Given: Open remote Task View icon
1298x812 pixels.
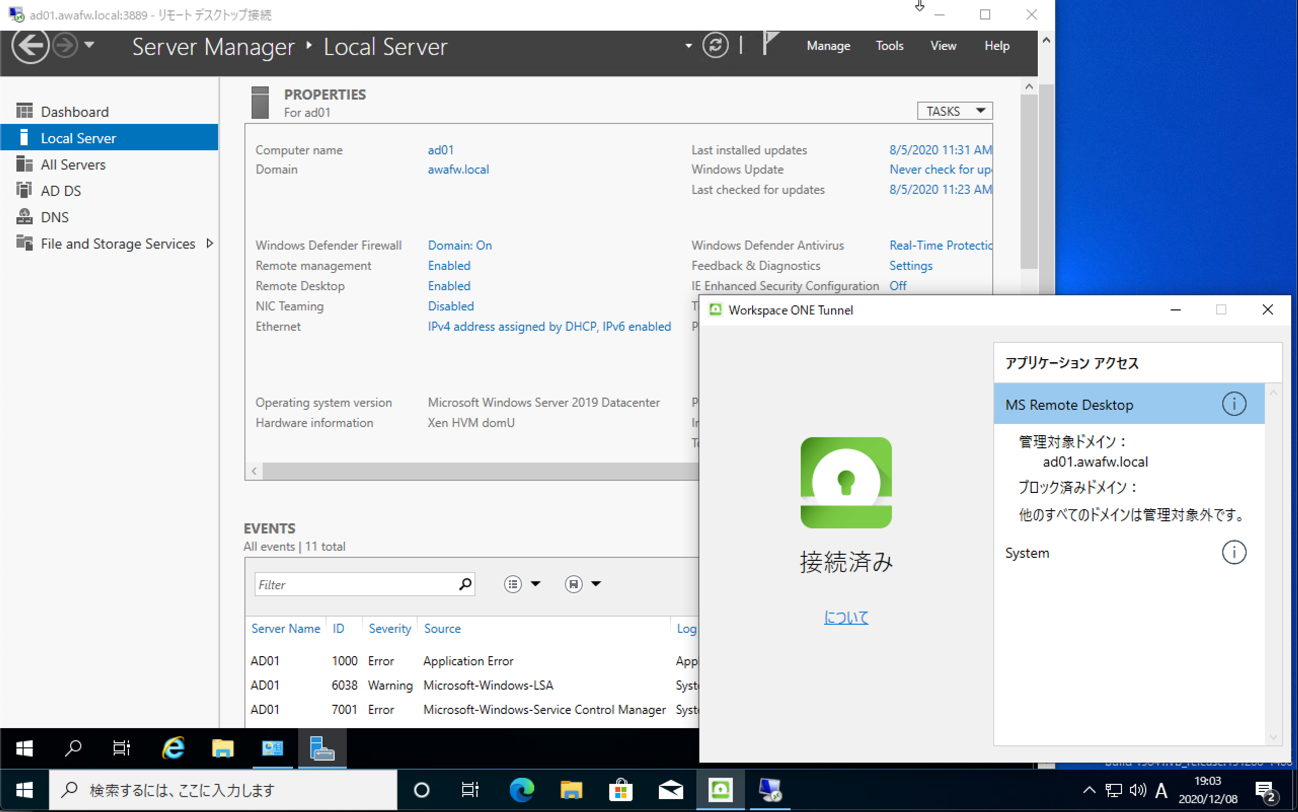Looking at the screenshot, I should [x=122, y=748].
